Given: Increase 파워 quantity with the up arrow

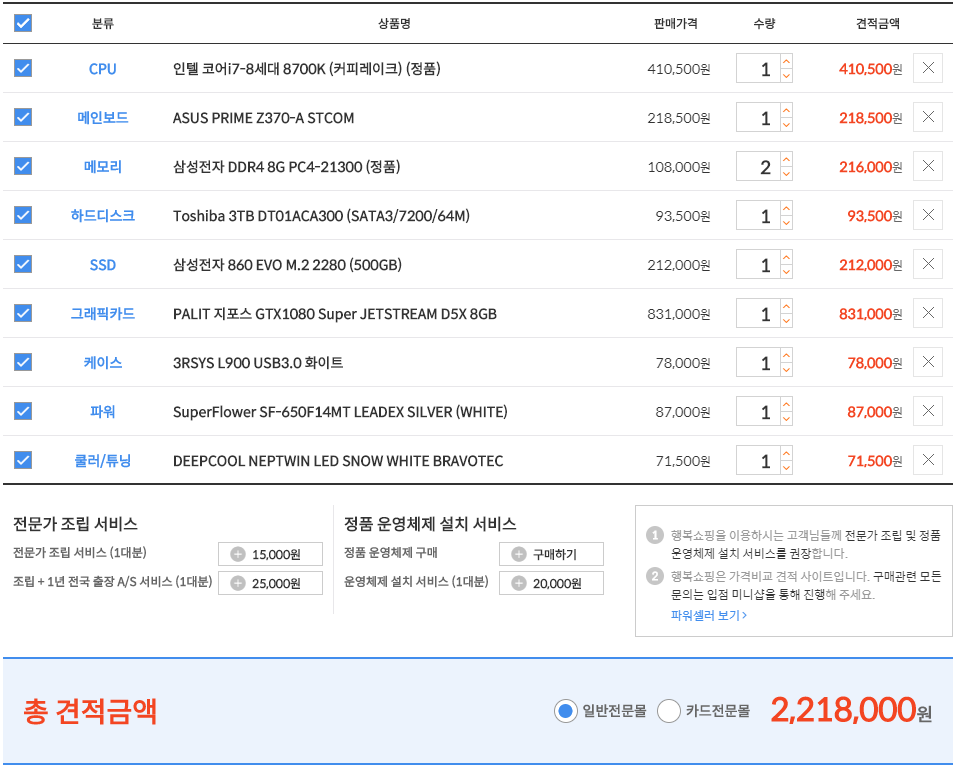Looking at the screenshot, I should [x=787, y=404].
